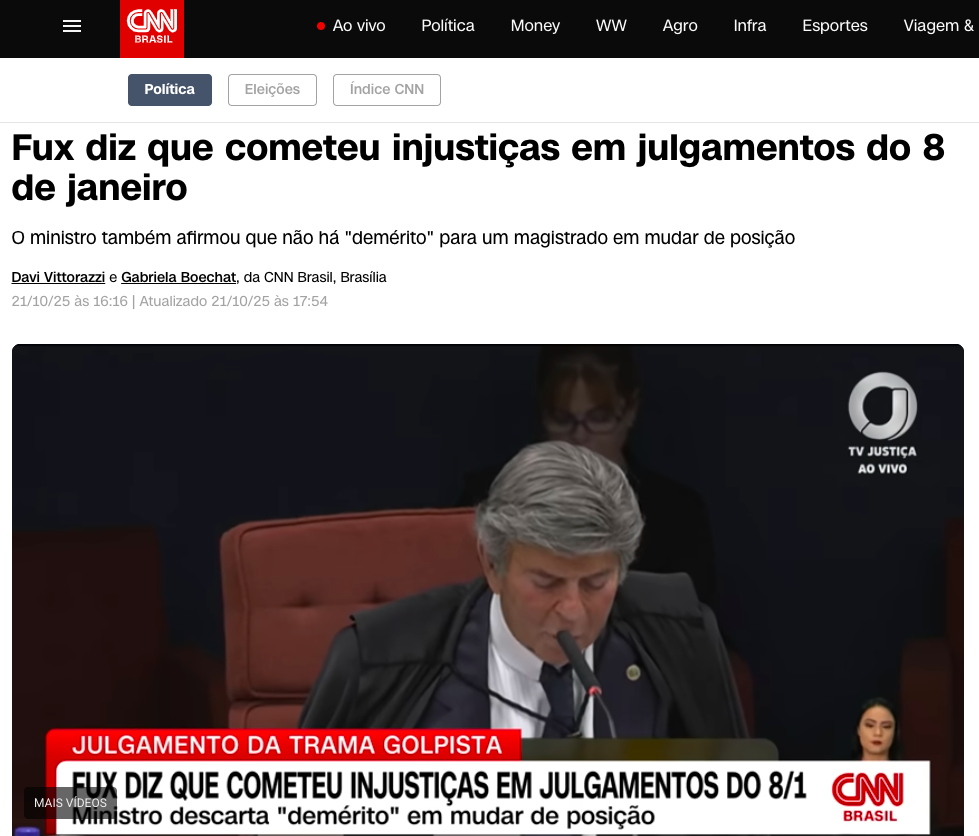Click the TV Justiça logo watermark
979x836 pixels.
882,424
